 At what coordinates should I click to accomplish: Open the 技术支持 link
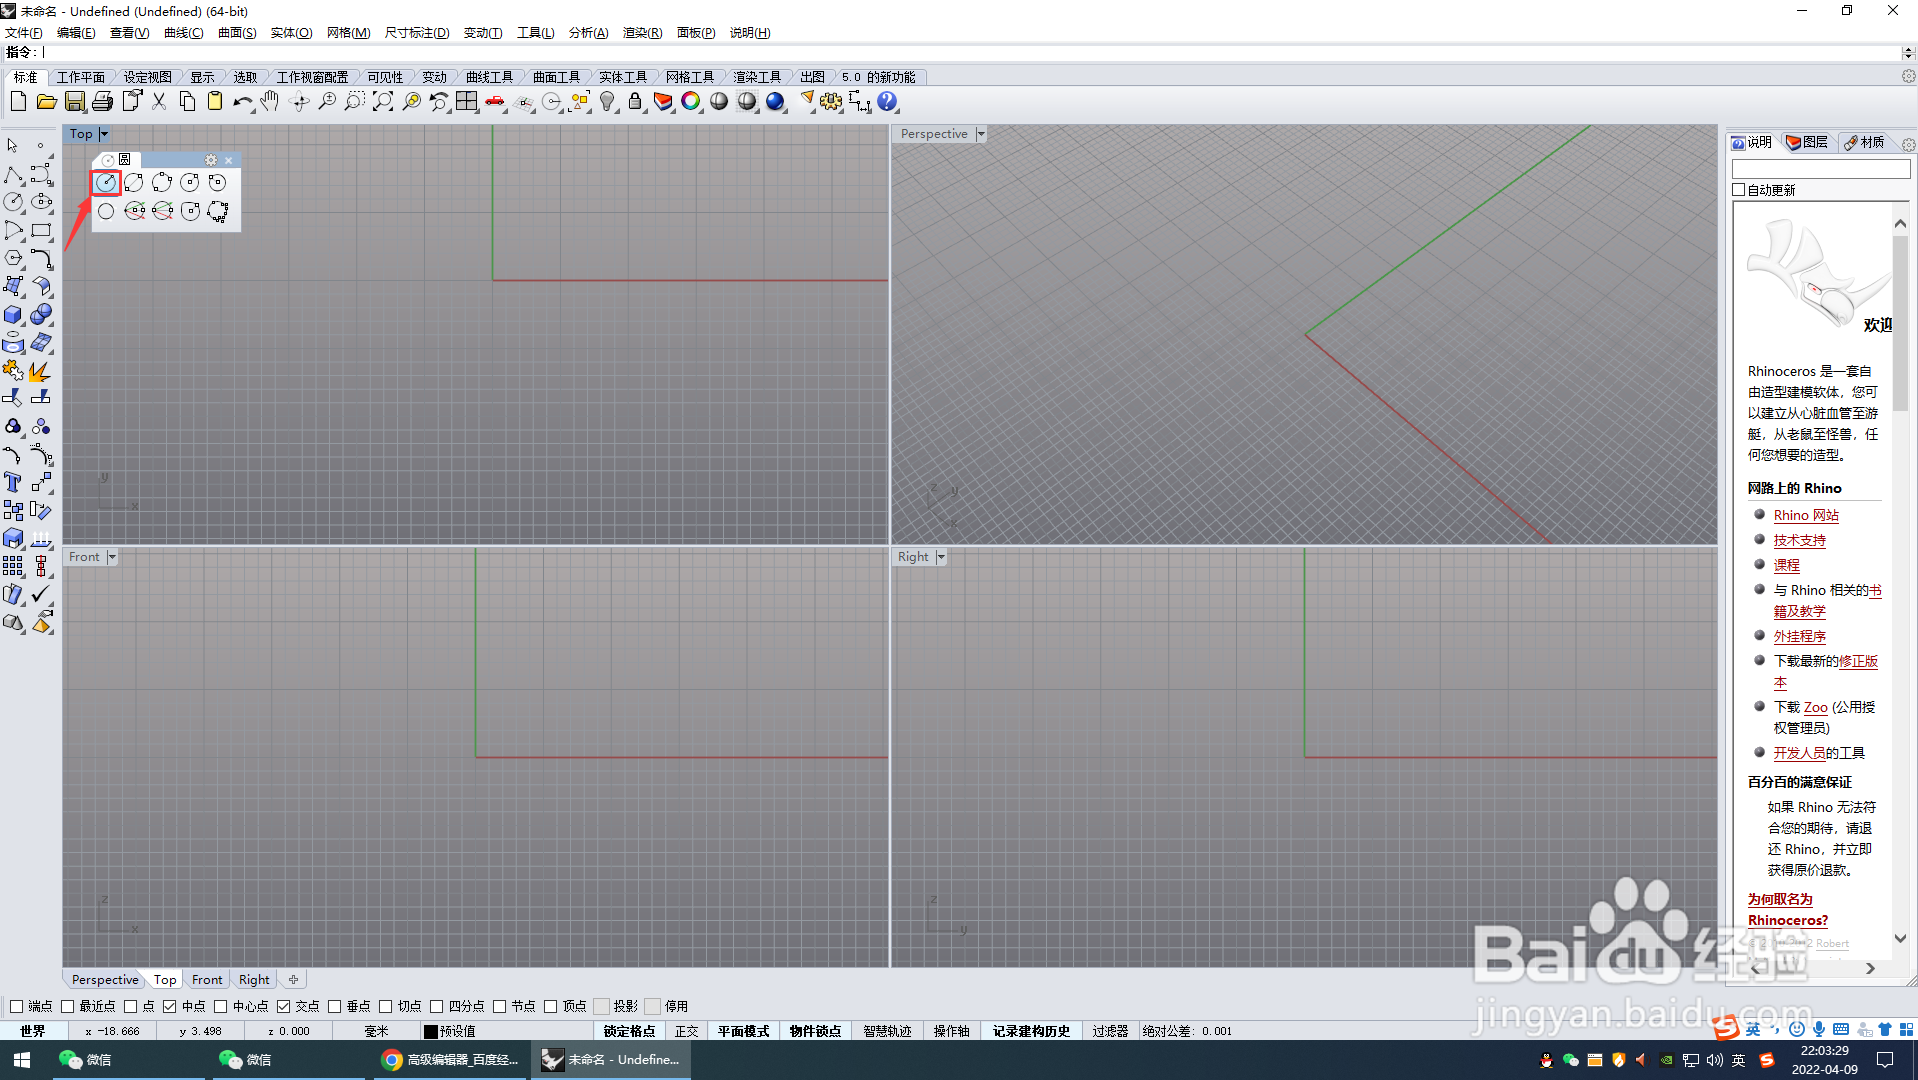click(1799, 540)
